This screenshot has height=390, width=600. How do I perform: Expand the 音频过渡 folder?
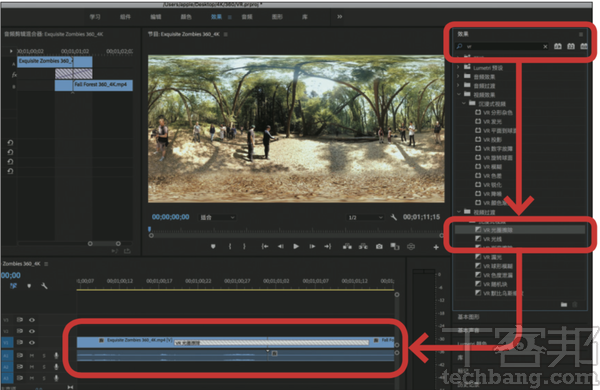point(458,86)
